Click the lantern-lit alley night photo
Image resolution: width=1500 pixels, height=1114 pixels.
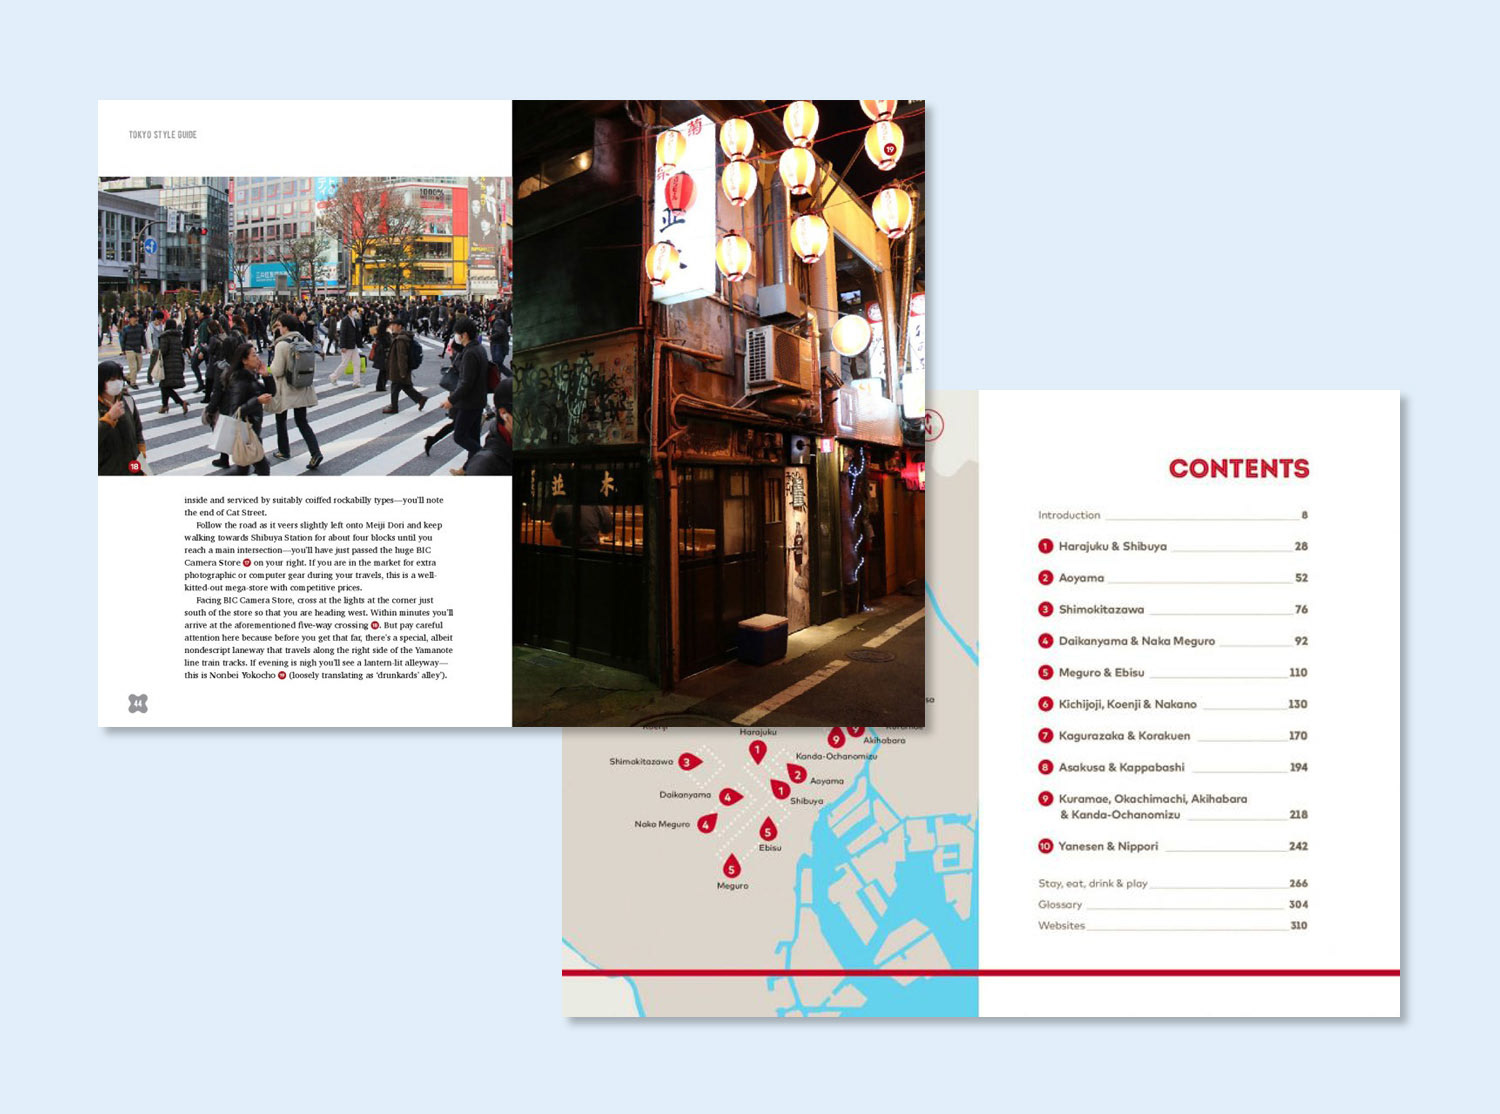click(718, 413)
